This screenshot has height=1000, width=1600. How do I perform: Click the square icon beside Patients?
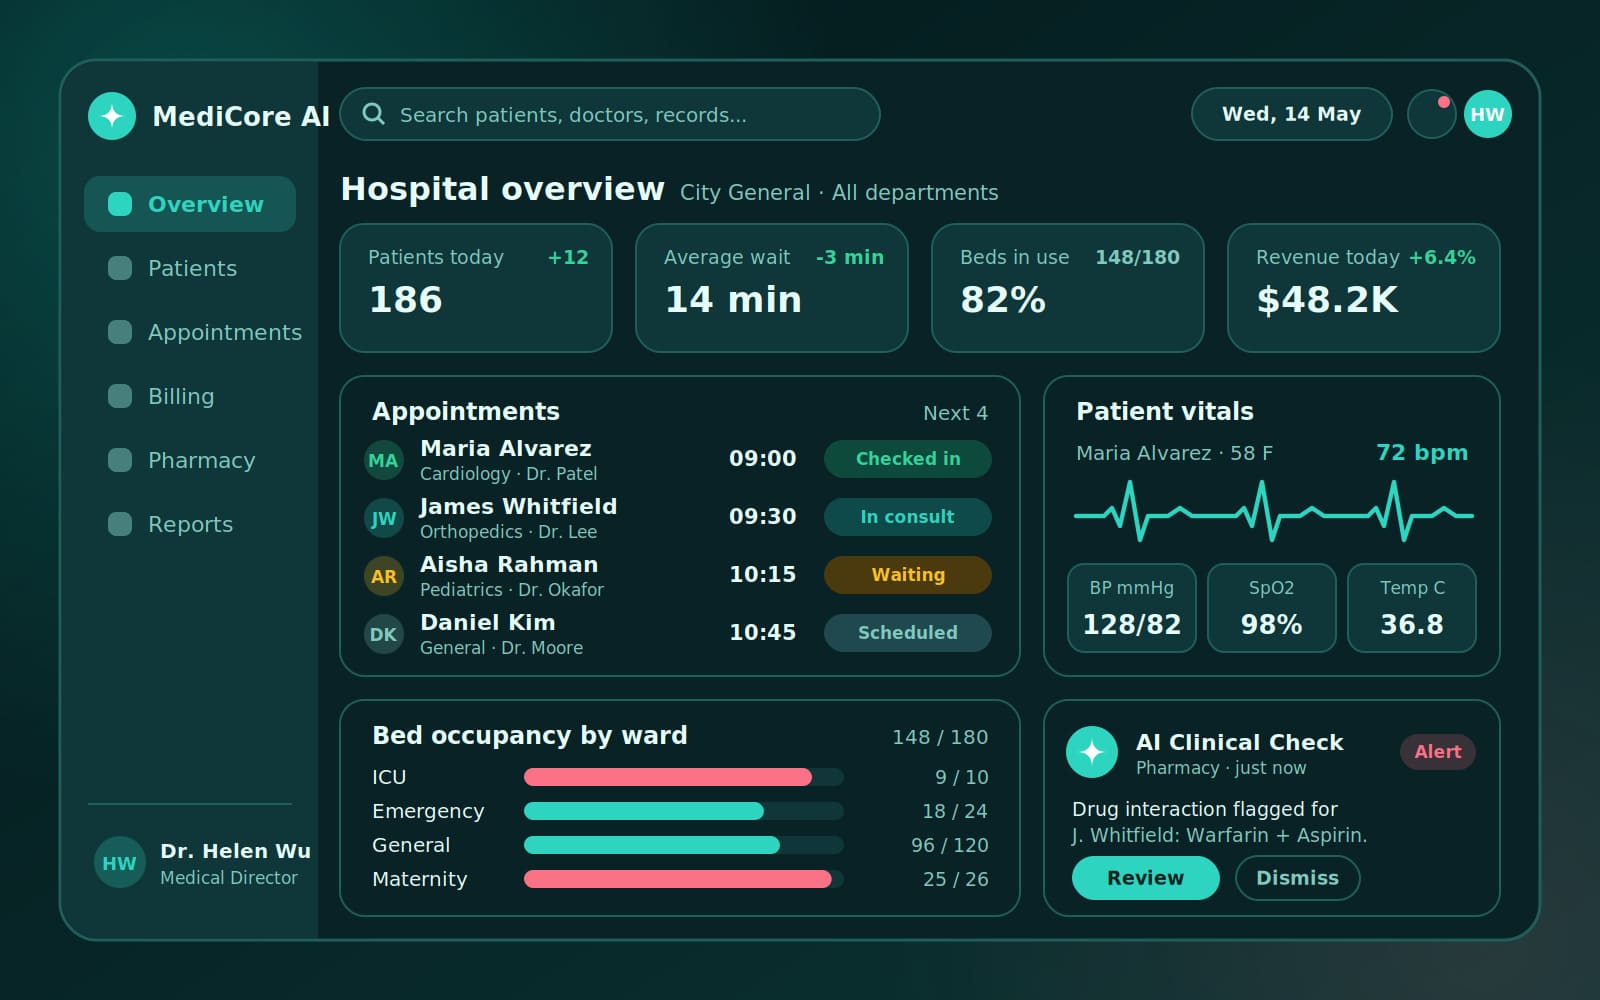click(120, 268)
